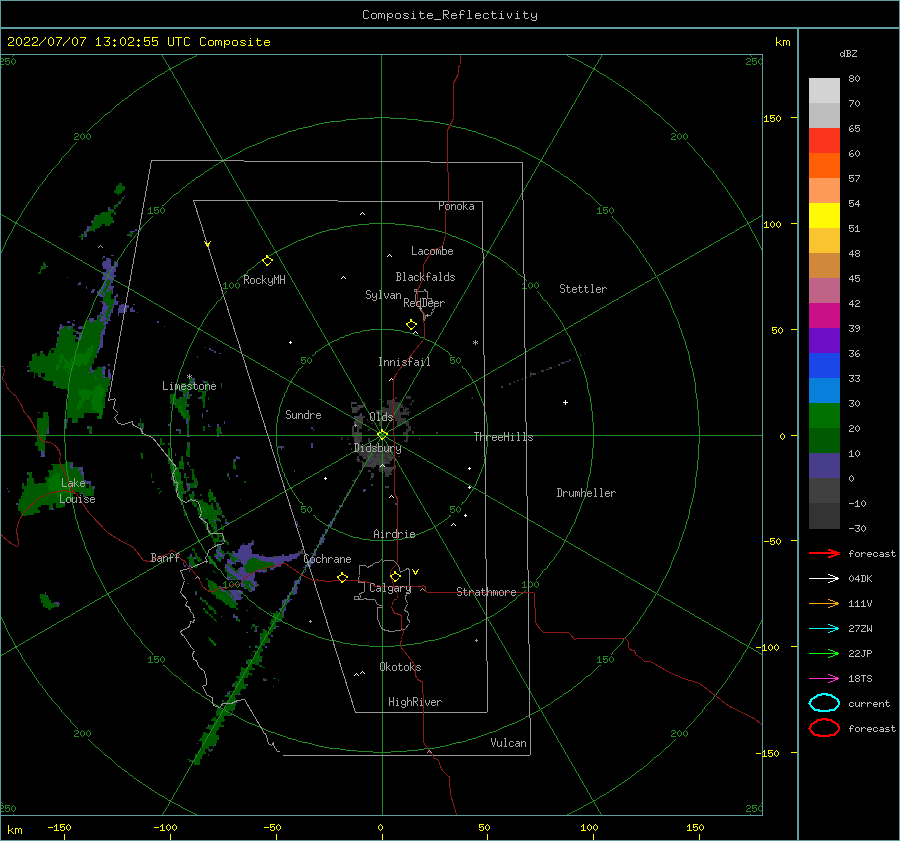This screenshot has width=900, height=841.
Task: Click the red forecast ellipse icon
Action: click(x=824, y=727)
